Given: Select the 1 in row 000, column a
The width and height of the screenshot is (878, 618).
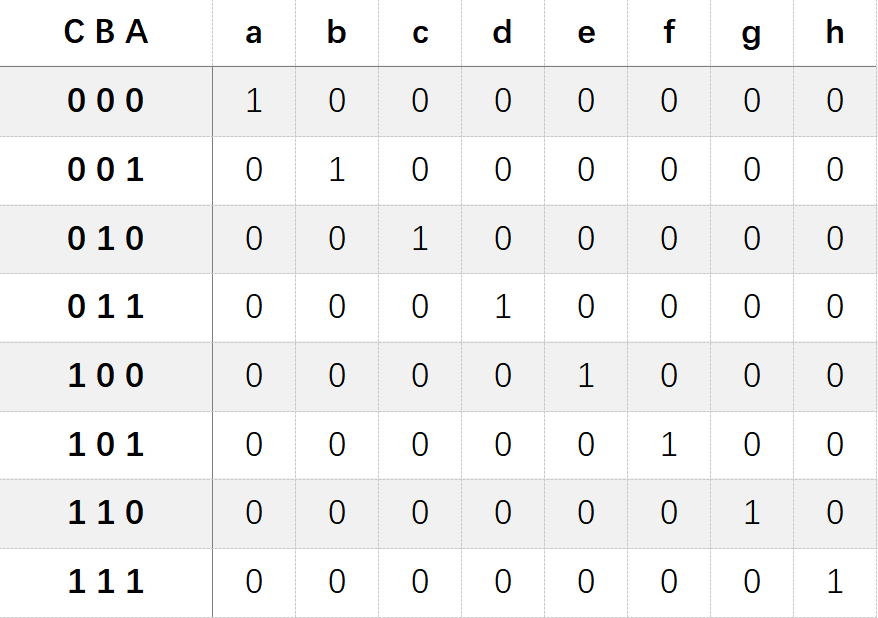Looking at the screenshot, I should click(x=254, y=101).
